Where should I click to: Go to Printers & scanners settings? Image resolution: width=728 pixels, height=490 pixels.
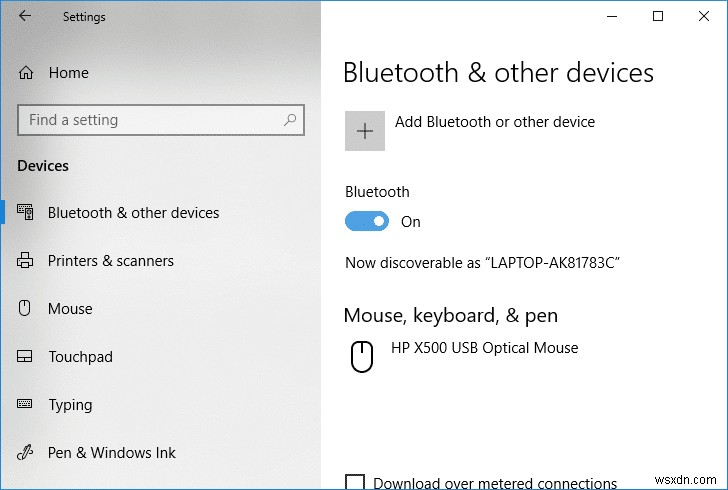pyautogui.click(x=111, y=261)
